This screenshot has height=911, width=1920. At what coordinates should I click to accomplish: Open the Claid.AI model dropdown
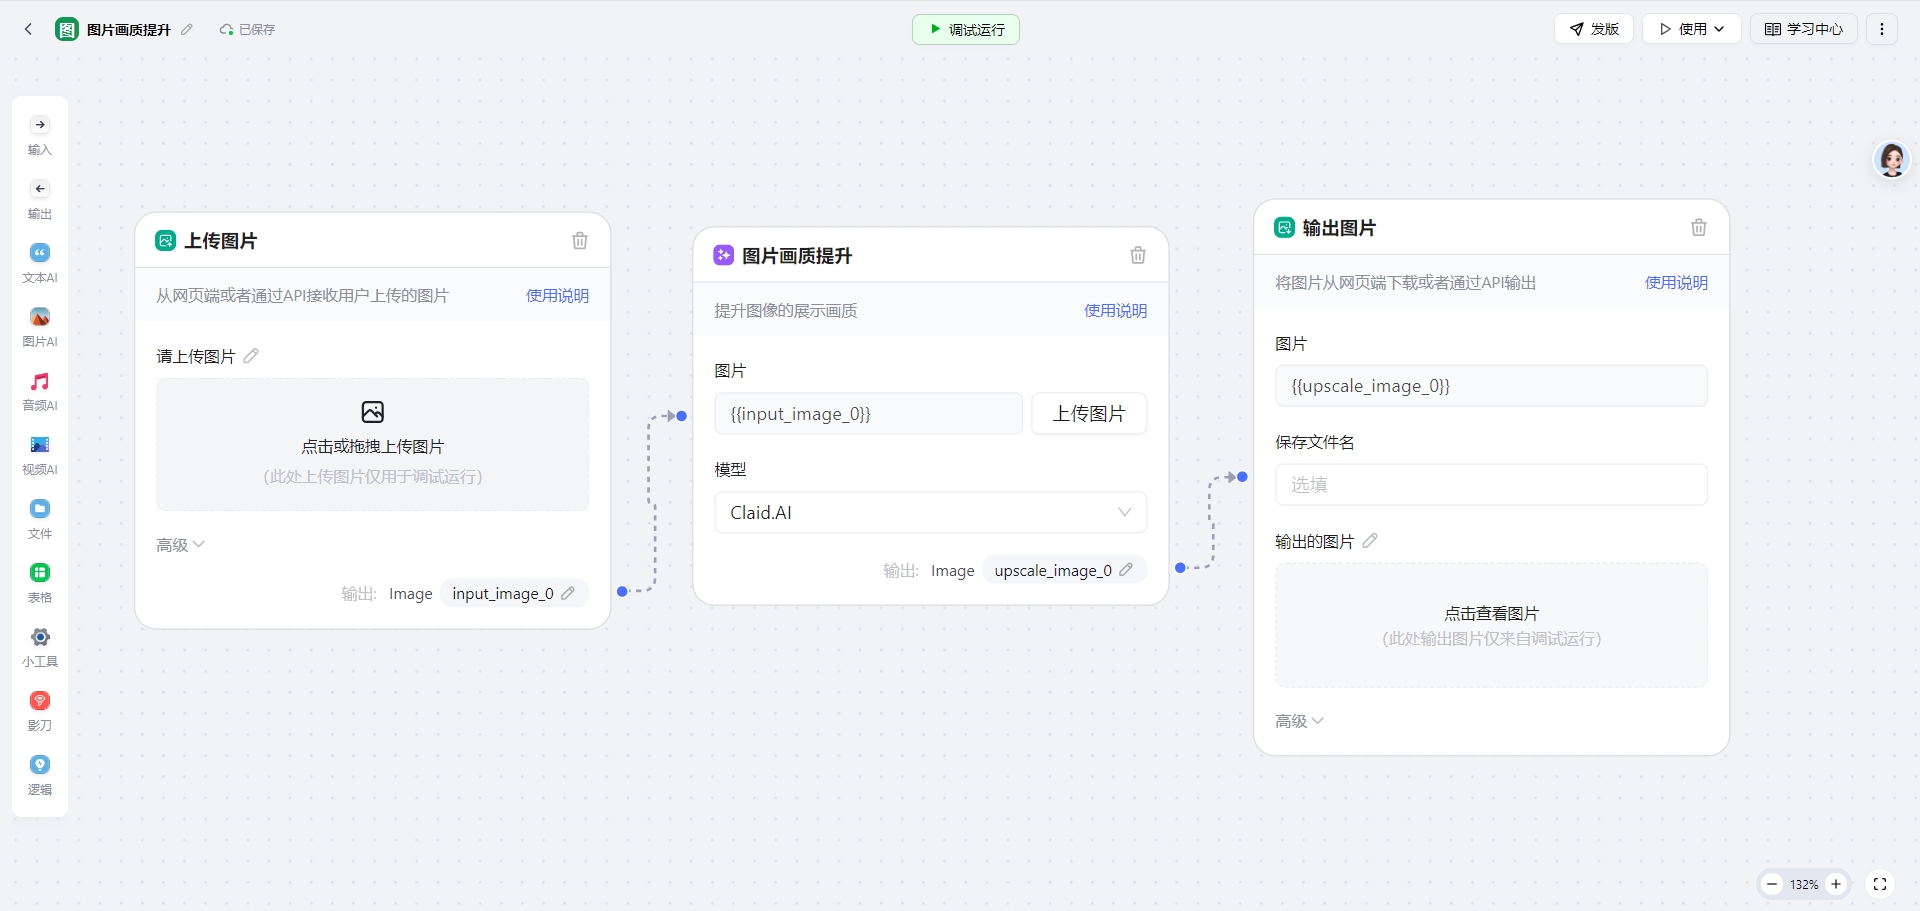click(930, 513)
